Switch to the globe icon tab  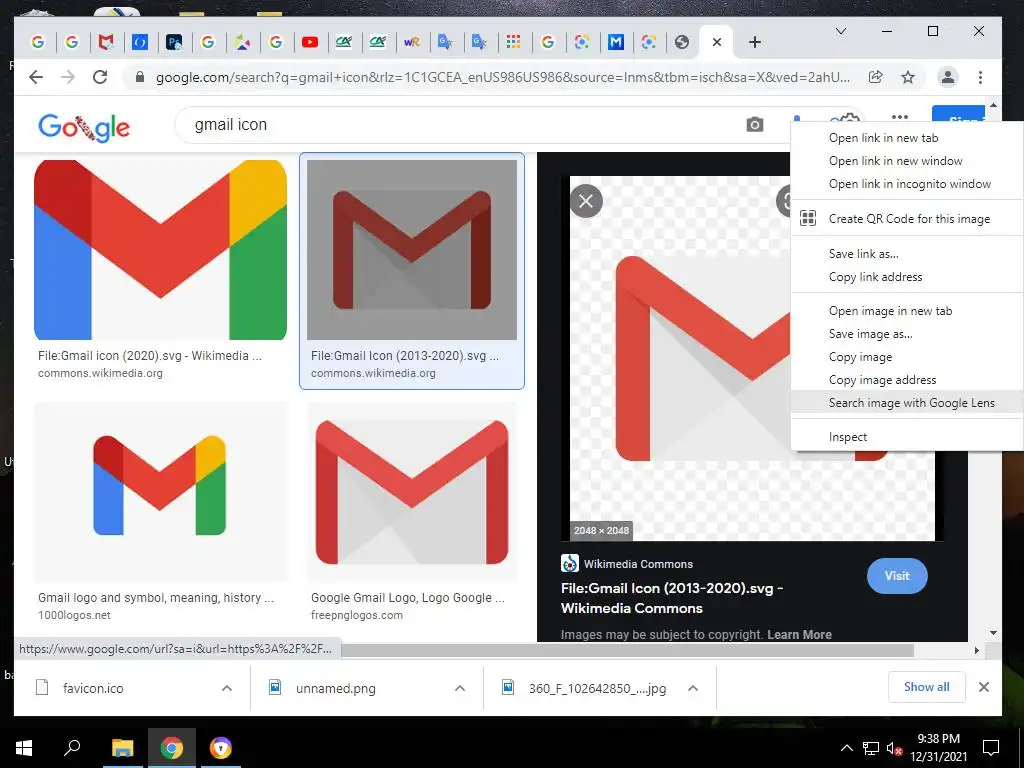coord(682,42)
